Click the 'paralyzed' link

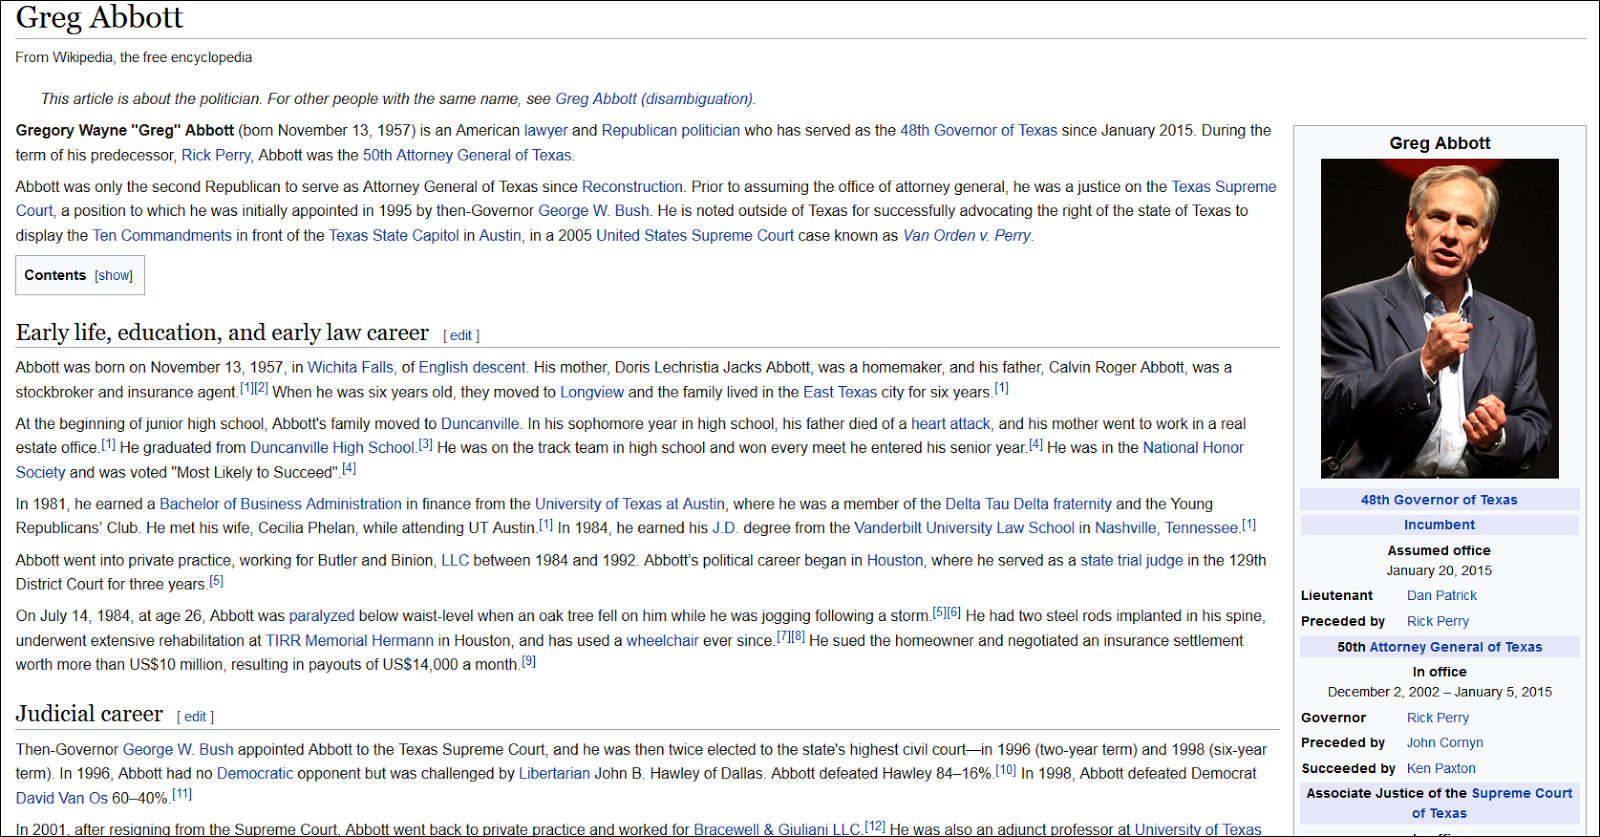click(322, 616)
